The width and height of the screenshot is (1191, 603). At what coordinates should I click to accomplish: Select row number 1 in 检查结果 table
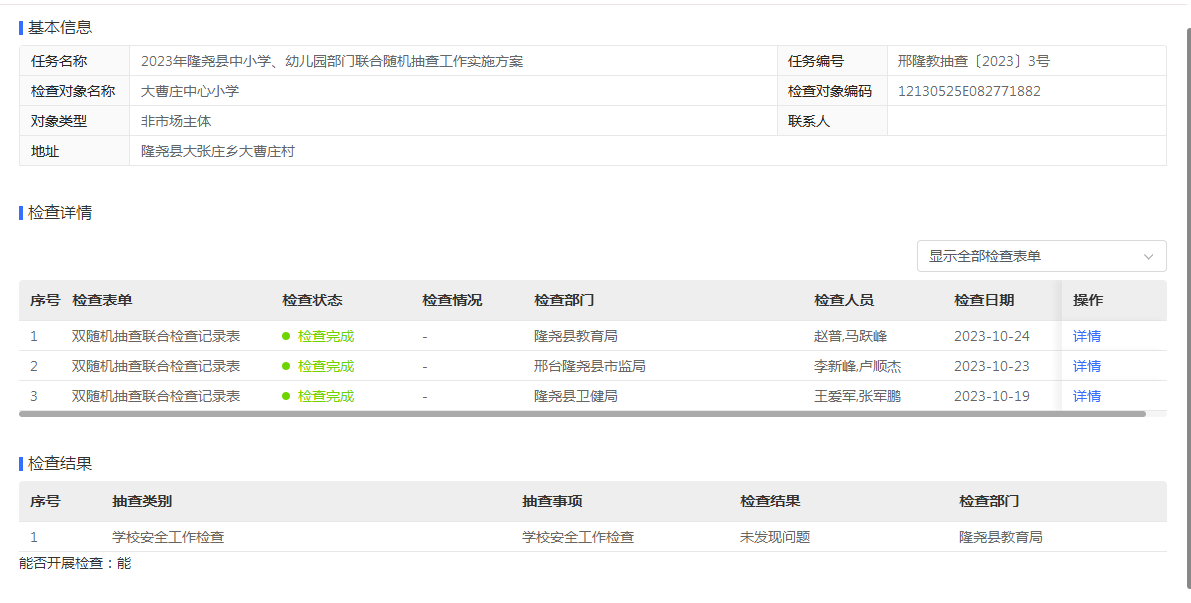[x=34, y=537]
